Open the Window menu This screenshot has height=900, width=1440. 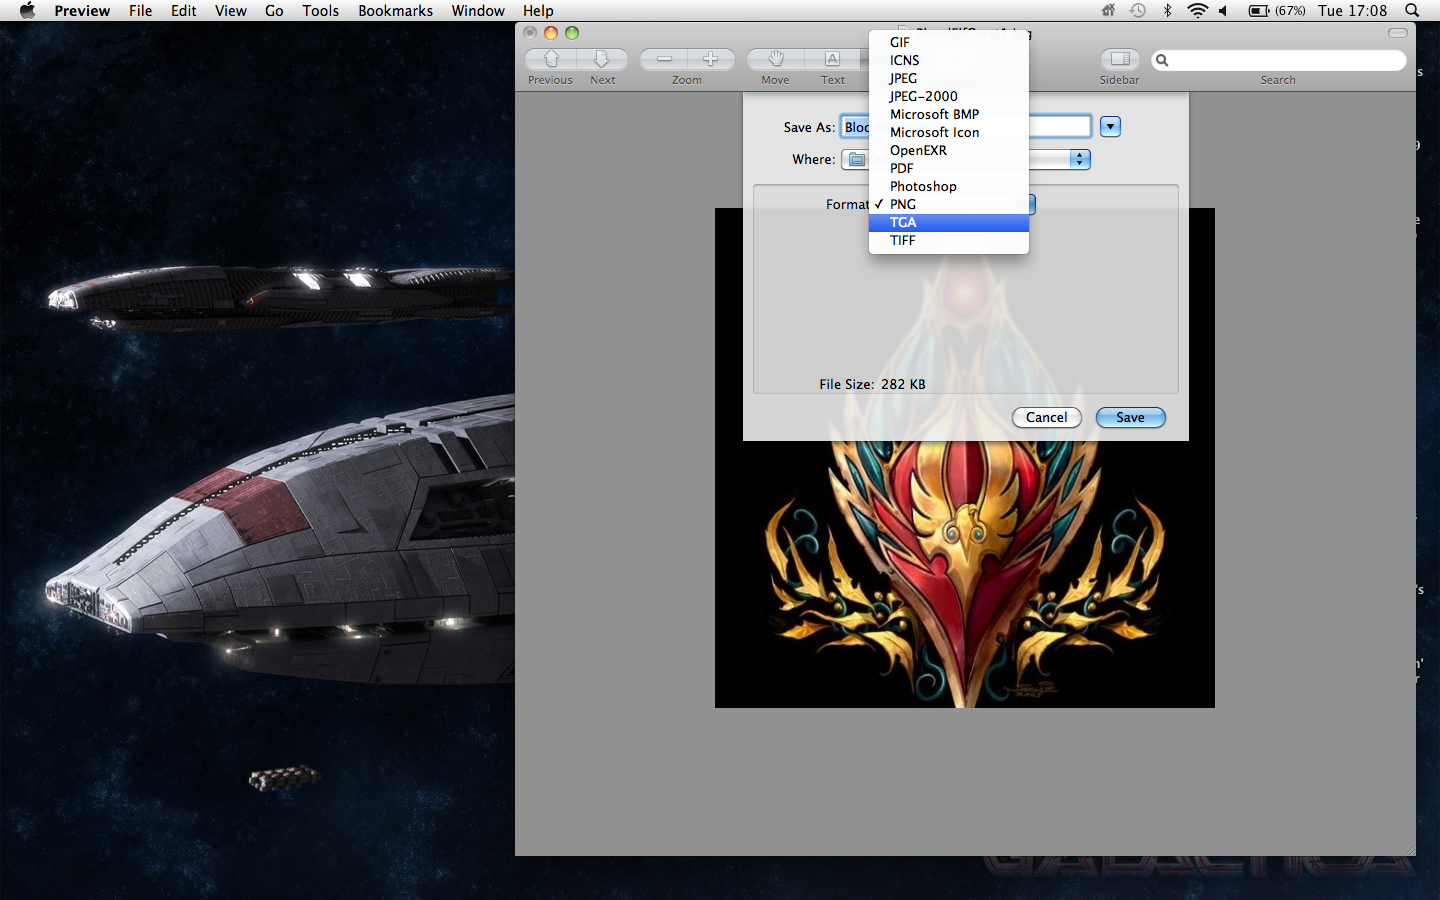477,10
